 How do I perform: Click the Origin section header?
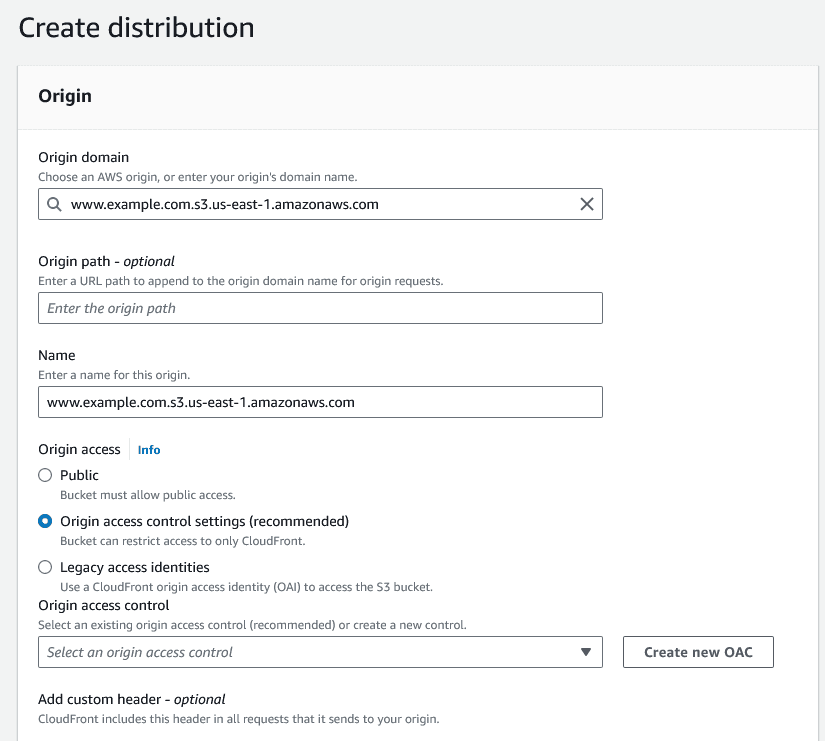(65, 96)
